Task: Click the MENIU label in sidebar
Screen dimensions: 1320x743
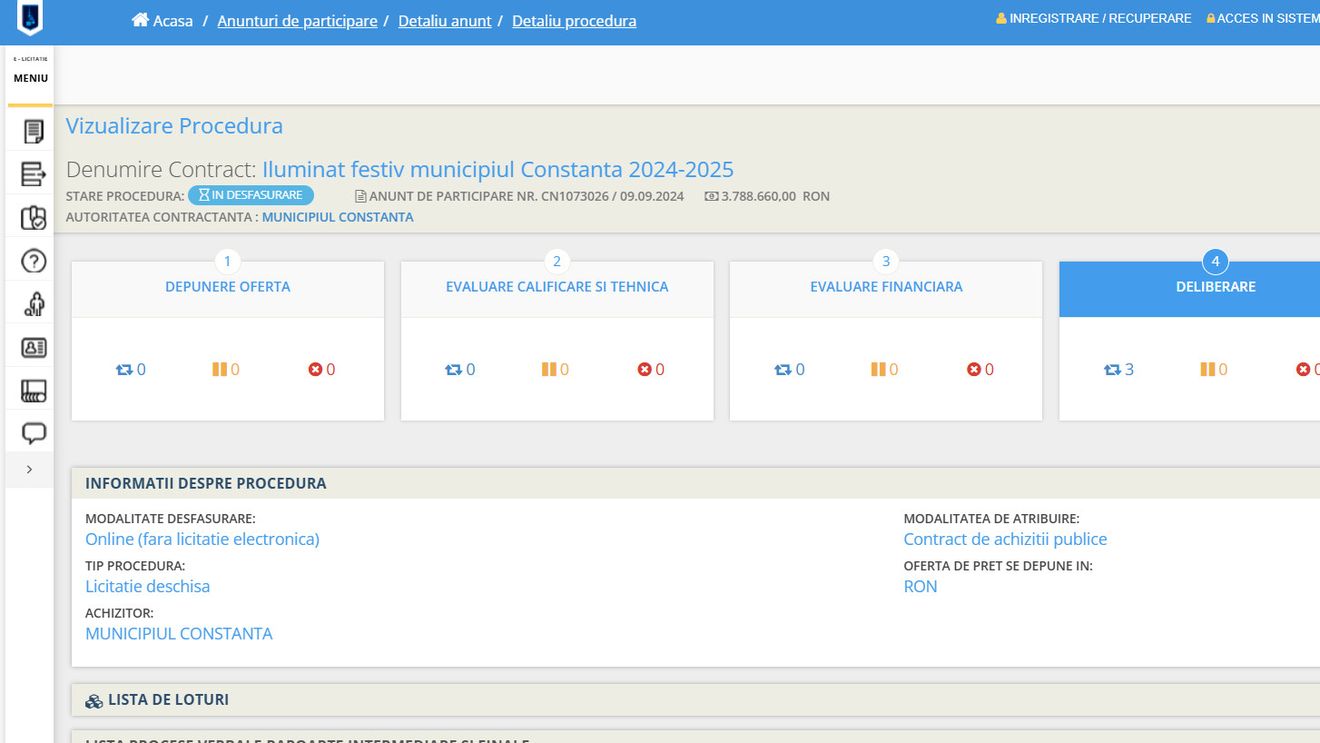Action: click(30, 78)
